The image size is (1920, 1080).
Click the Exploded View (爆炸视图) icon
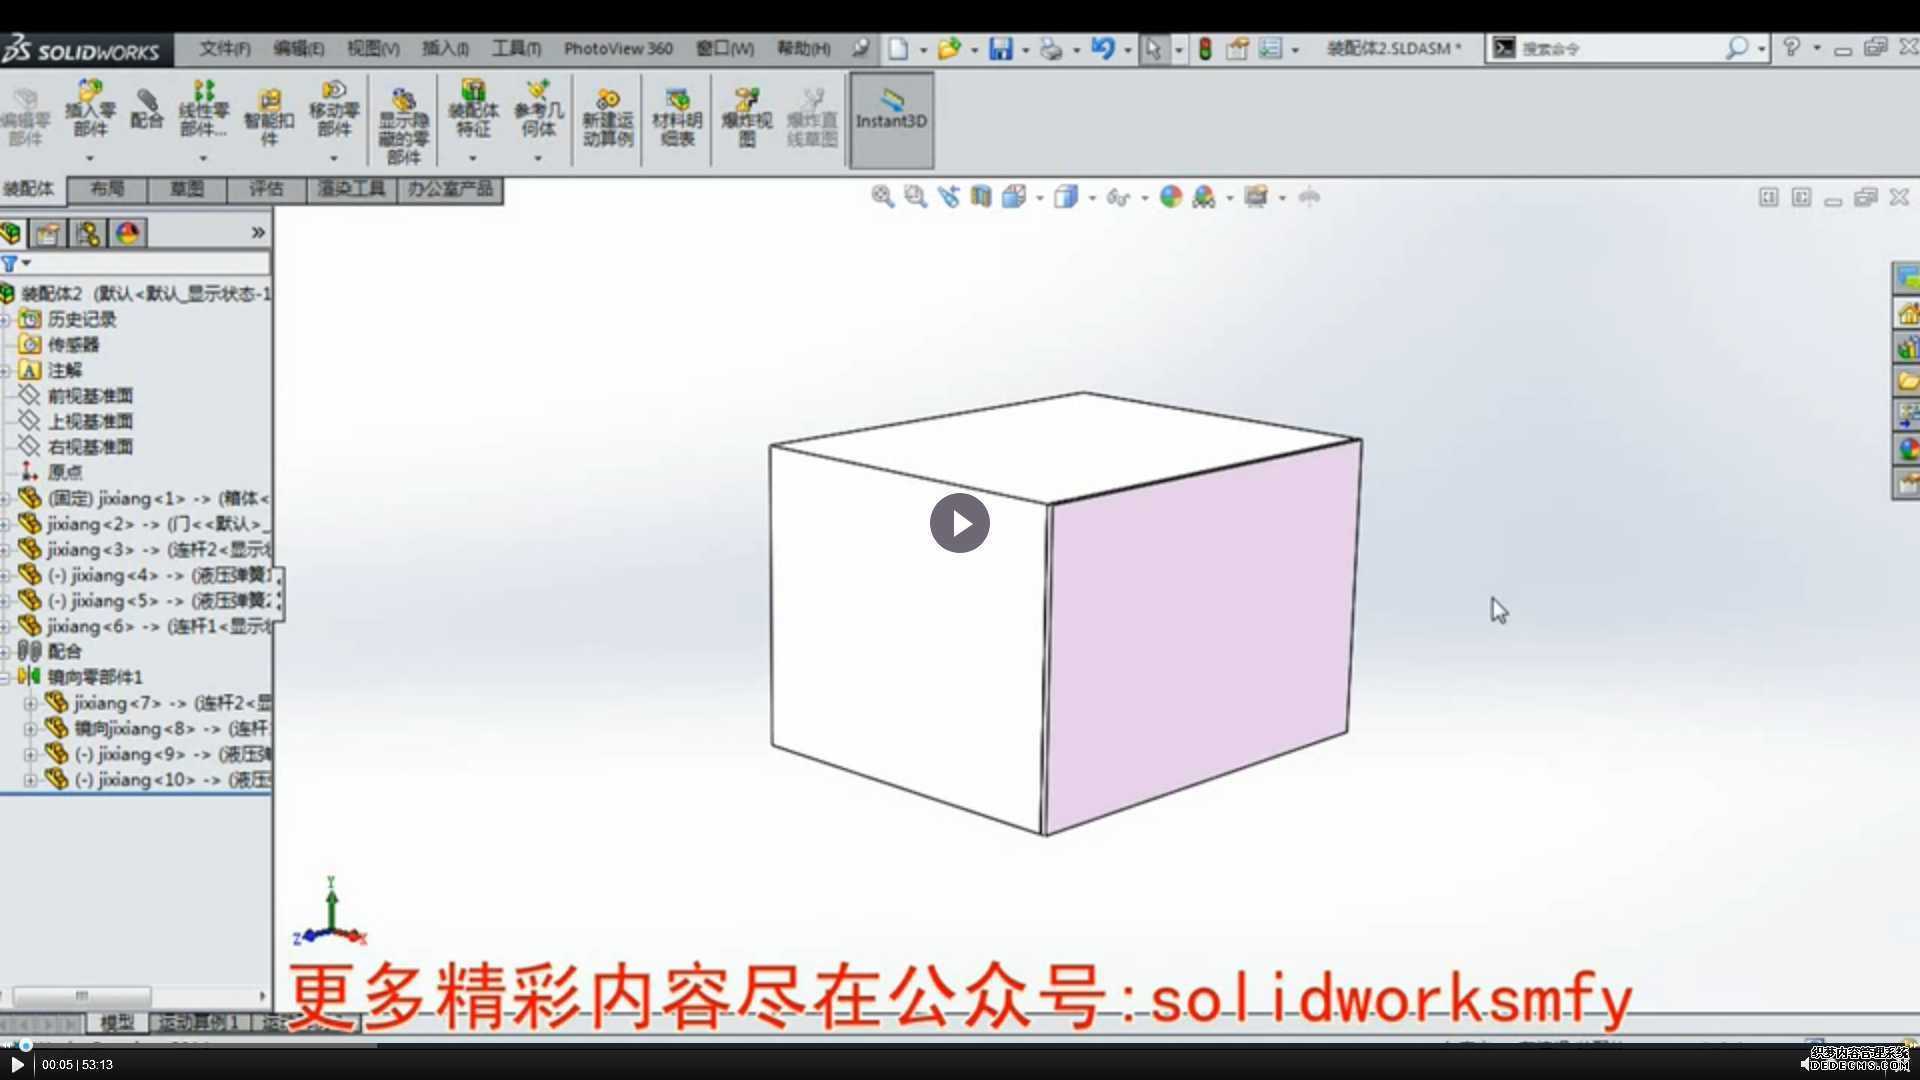(746, 118)
